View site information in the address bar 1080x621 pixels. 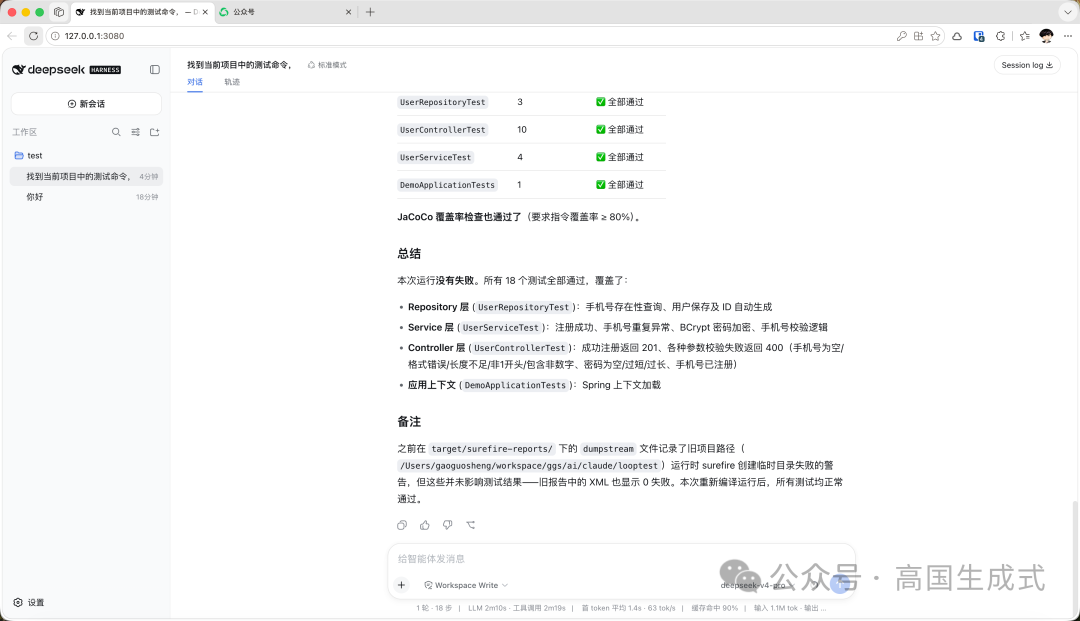click(55, 36)
